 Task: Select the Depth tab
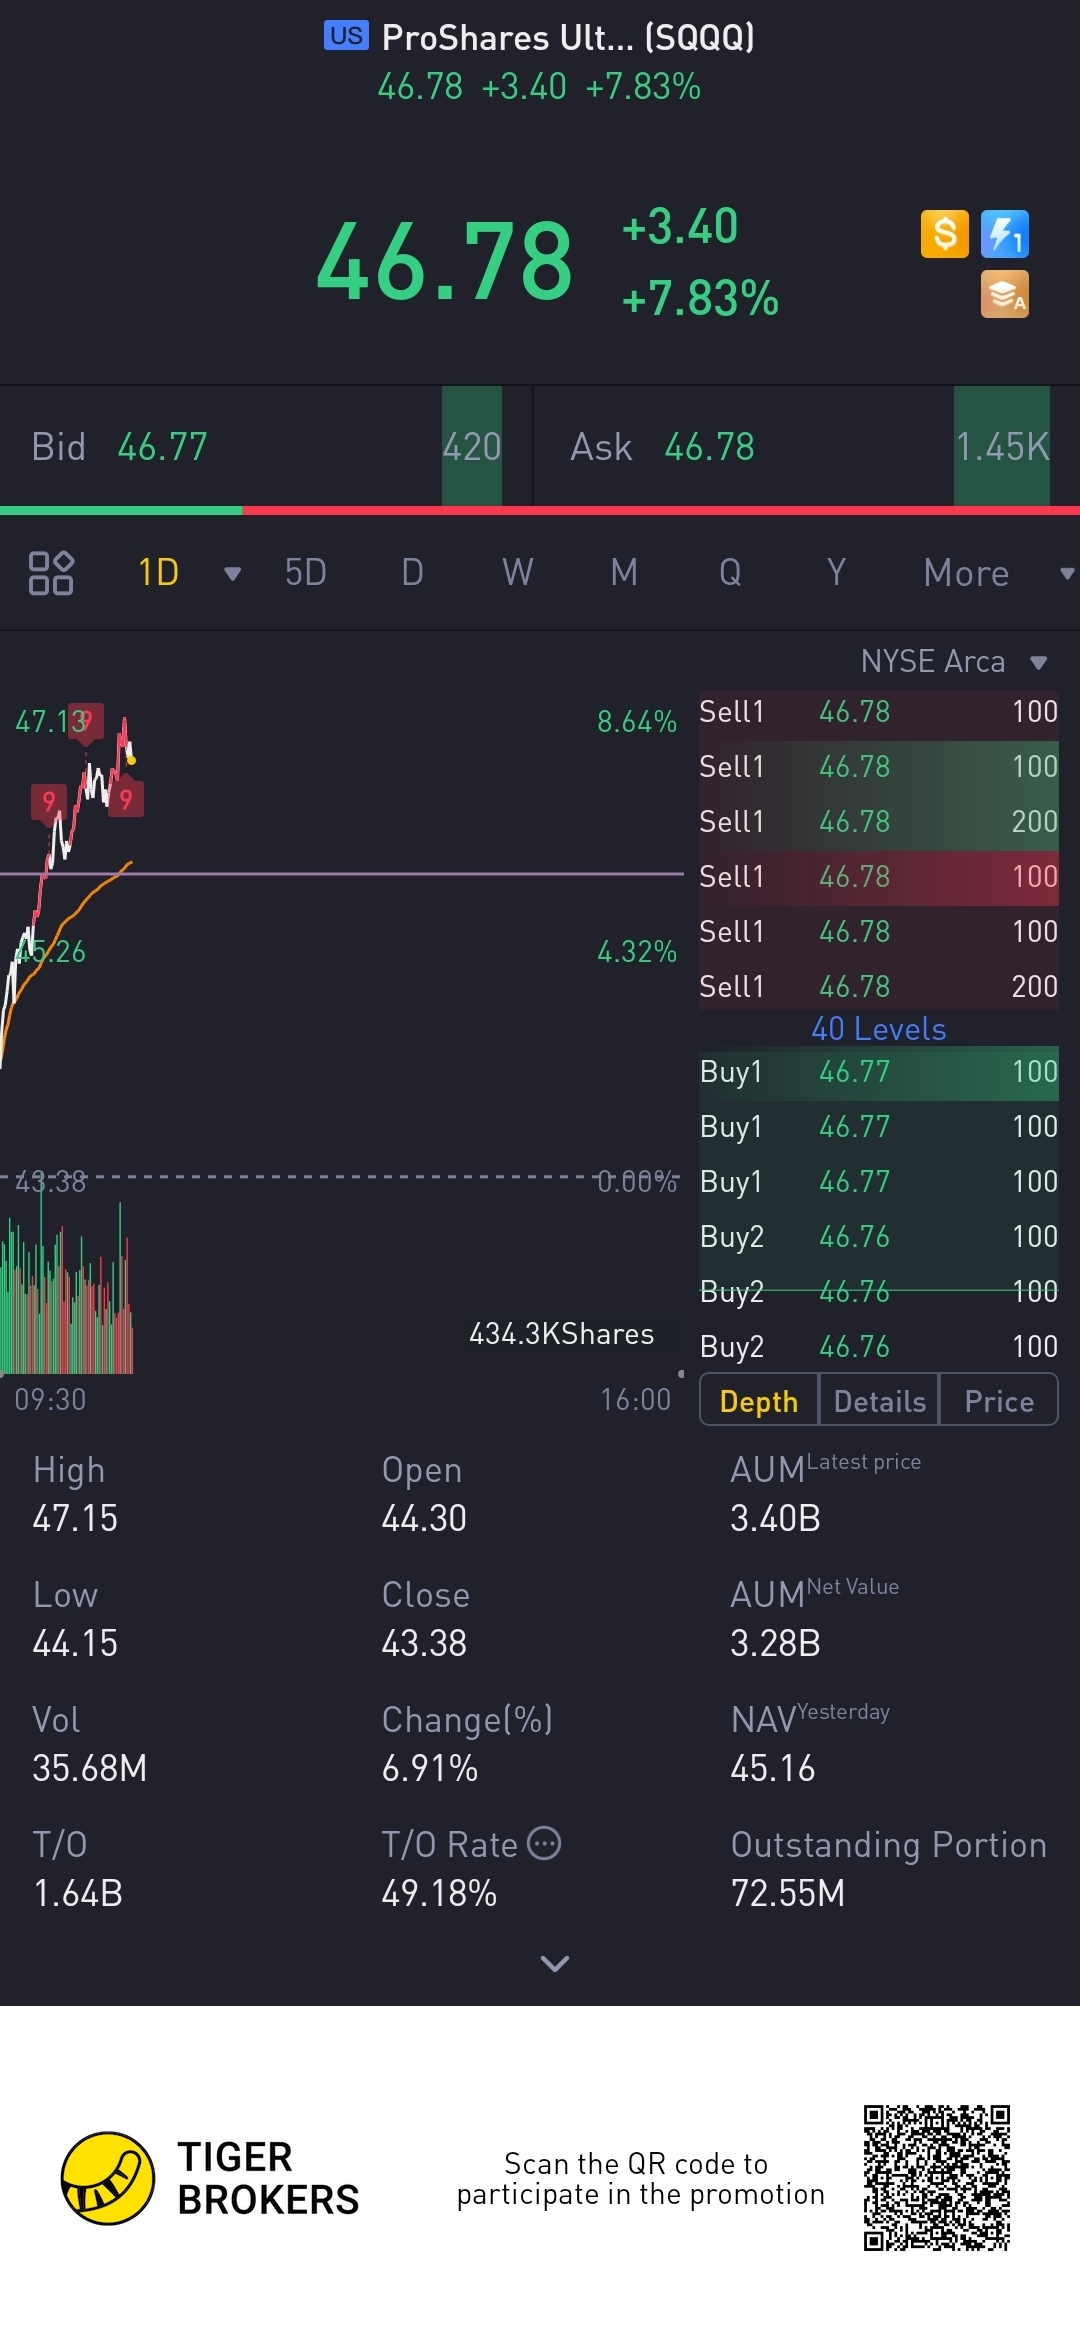[759, 1400]
